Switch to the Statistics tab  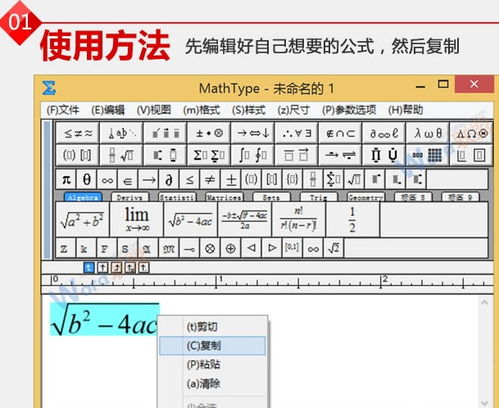(177, 197)
